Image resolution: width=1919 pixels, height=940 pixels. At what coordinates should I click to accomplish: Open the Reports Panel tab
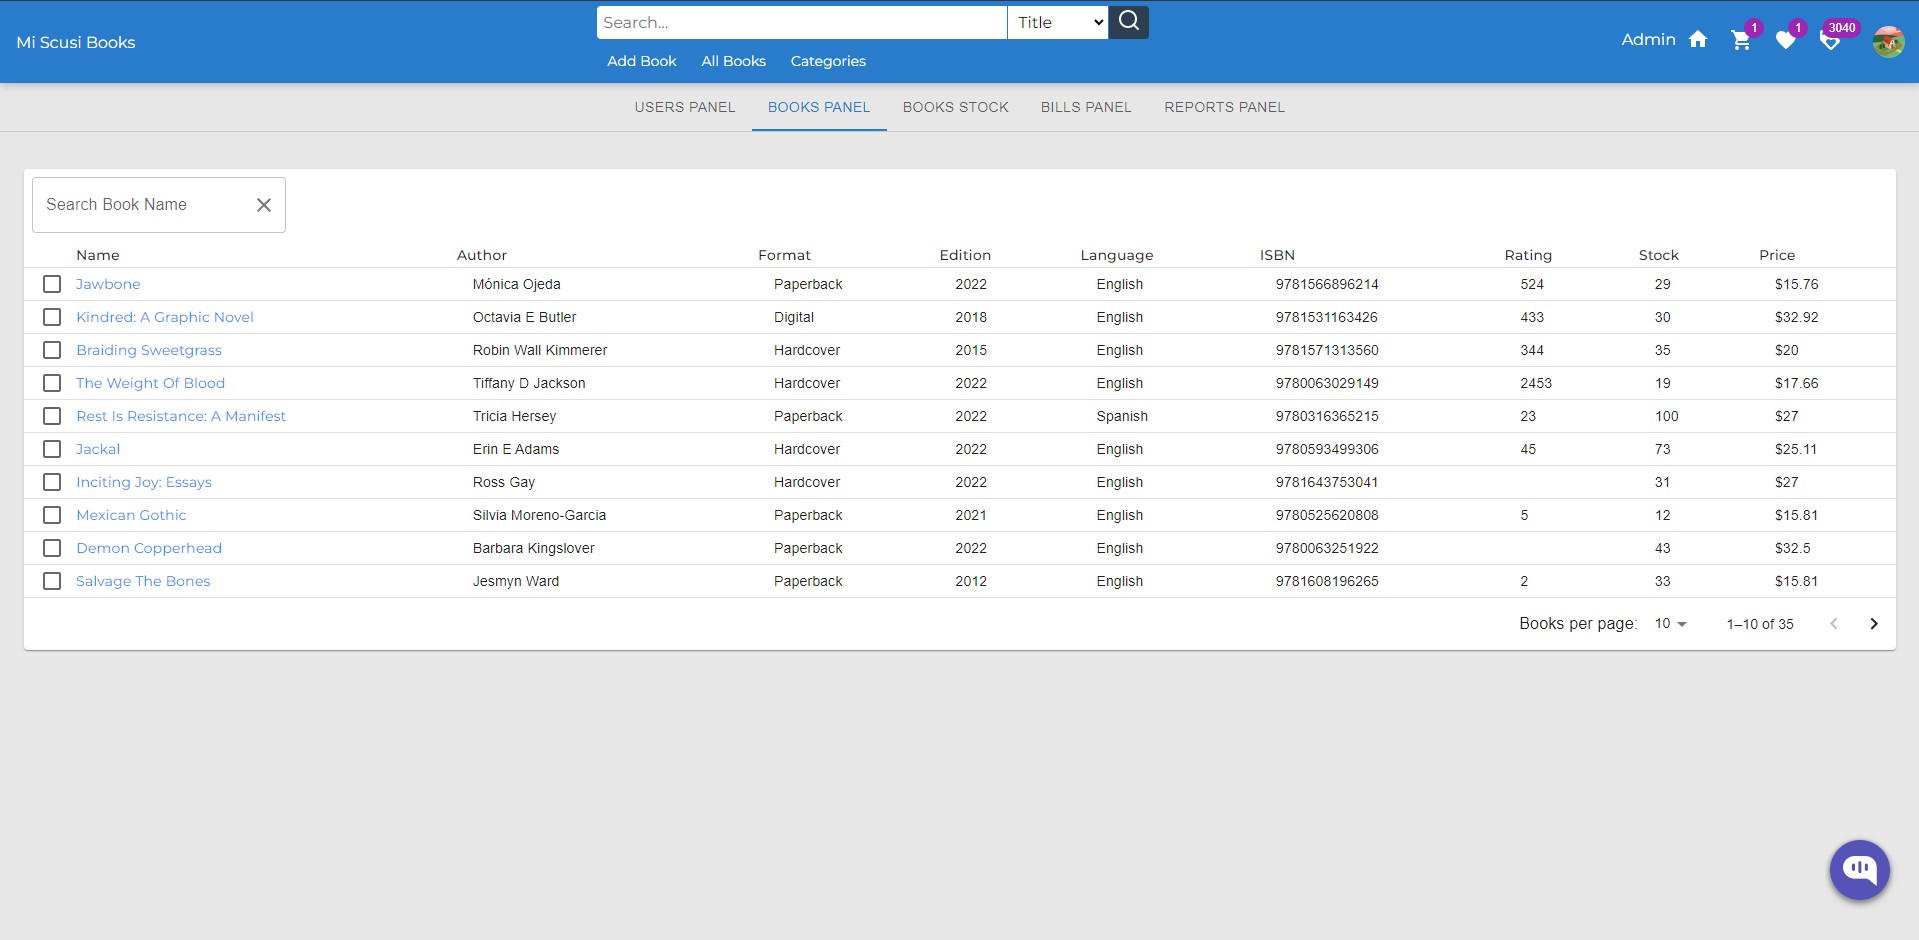coord(1225,107)
